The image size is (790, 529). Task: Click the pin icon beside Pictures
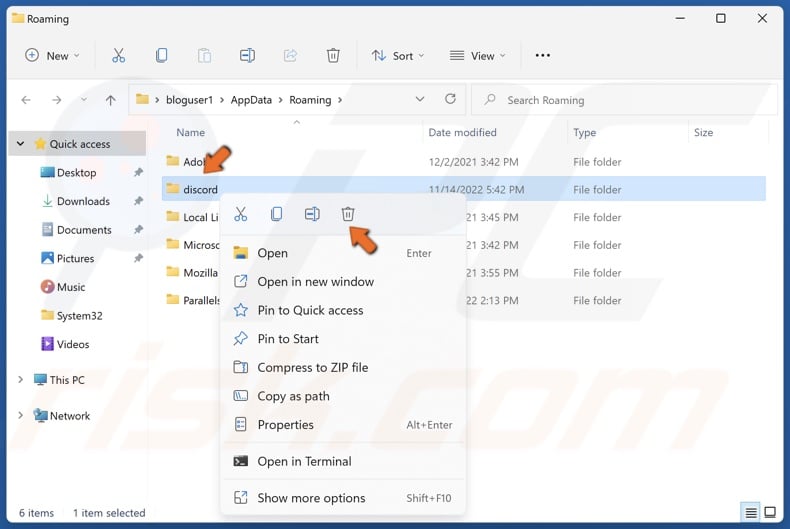pos(138,258)
